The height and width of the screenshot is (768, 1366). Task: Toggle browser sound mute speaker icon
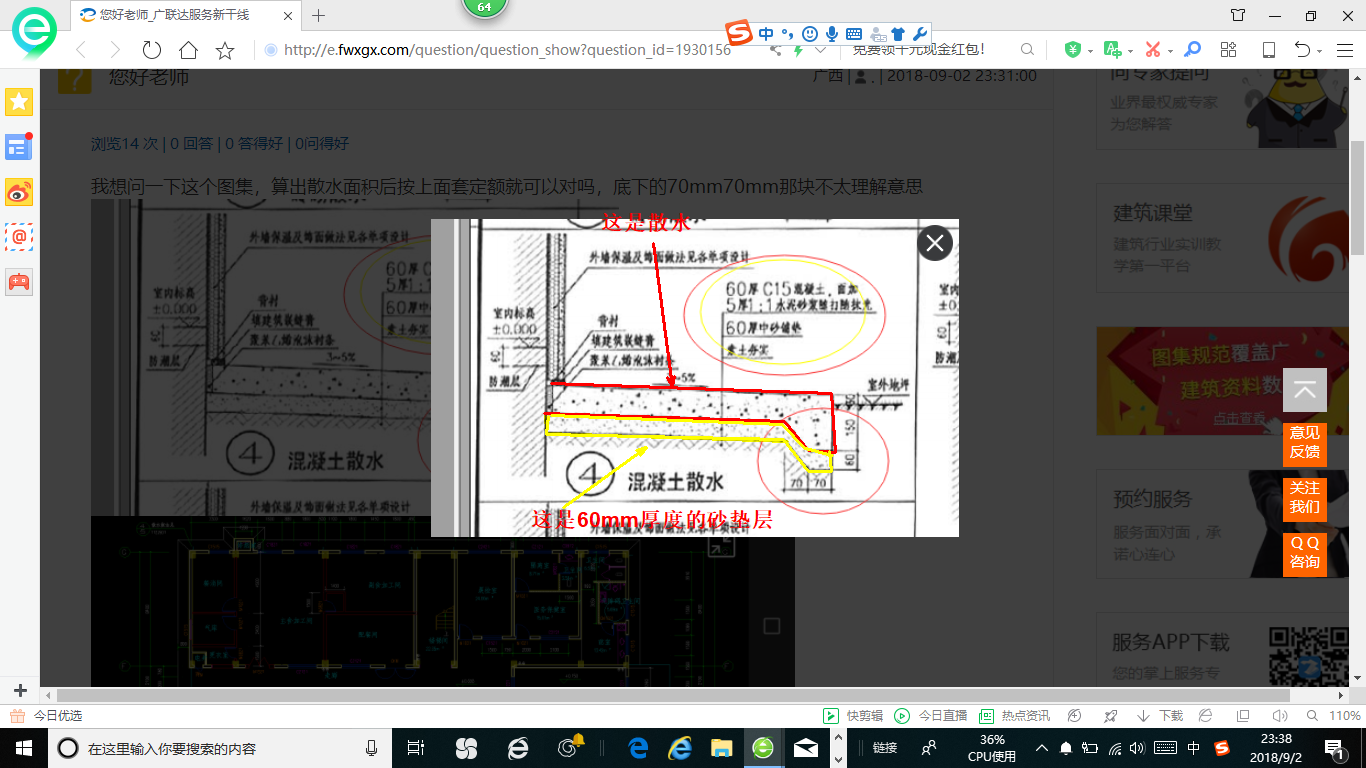[1279, 716]
